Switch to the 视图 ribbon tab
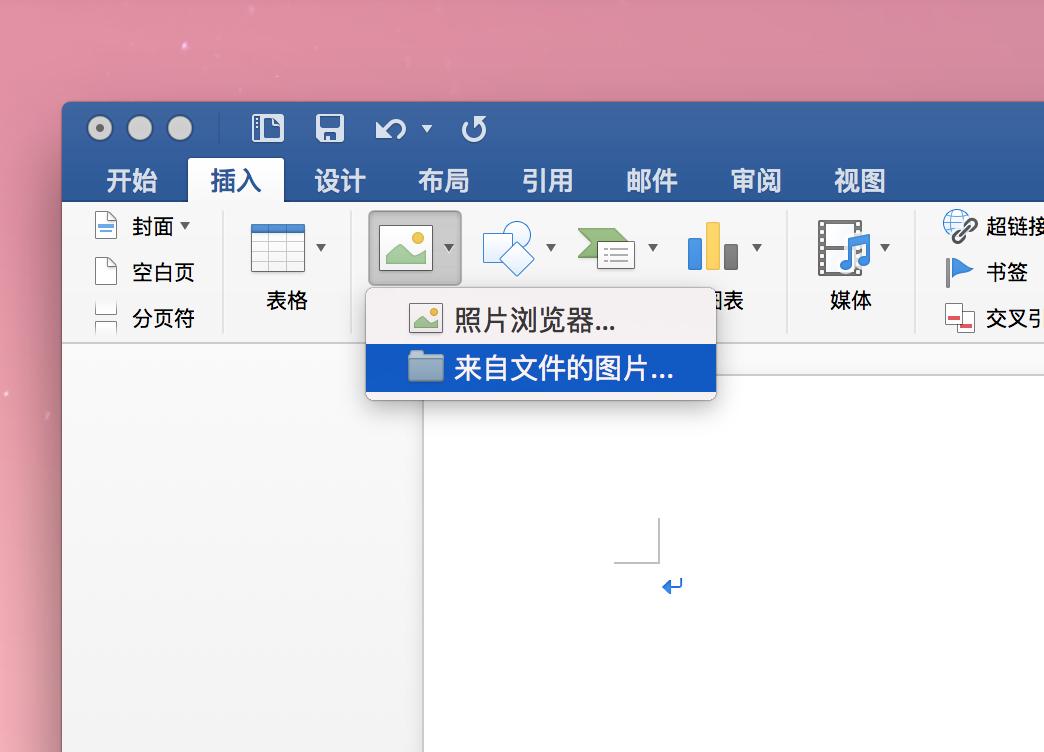The width and height of the screenshot is (1044, 752). 858,179
